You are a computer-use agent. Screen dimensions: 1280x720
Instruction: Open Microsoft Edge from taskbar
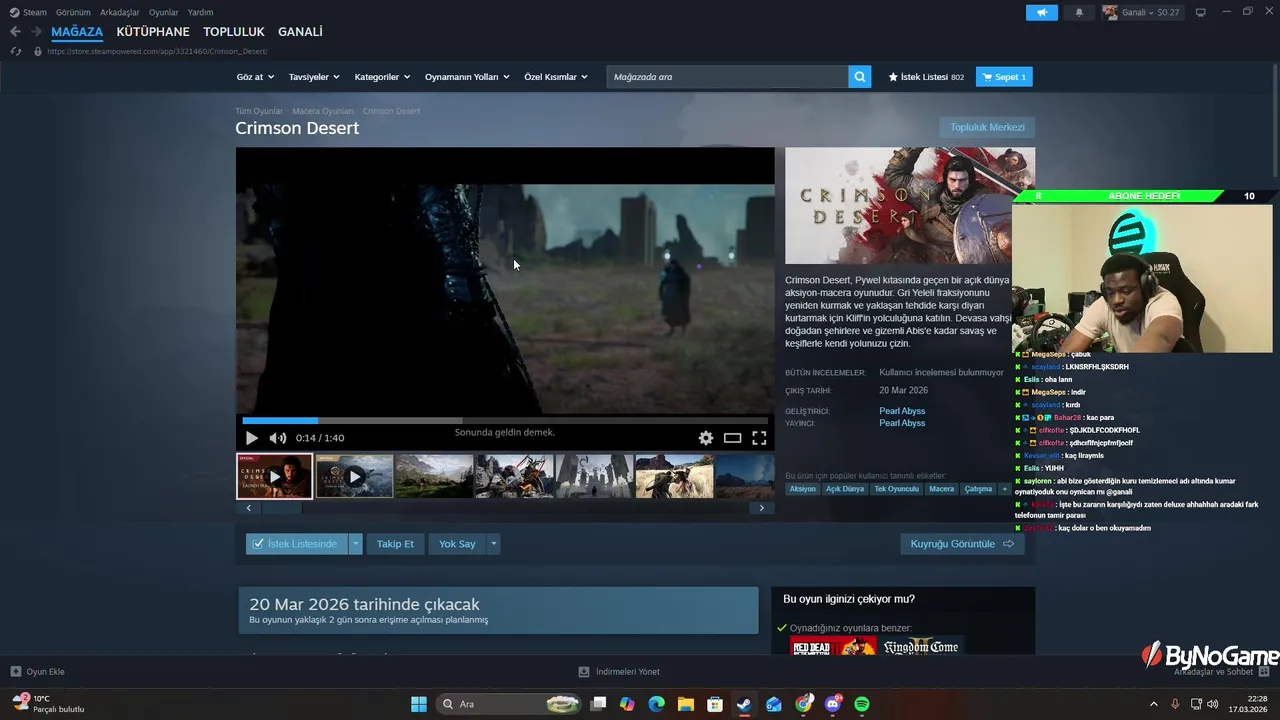tap(656, 704)
